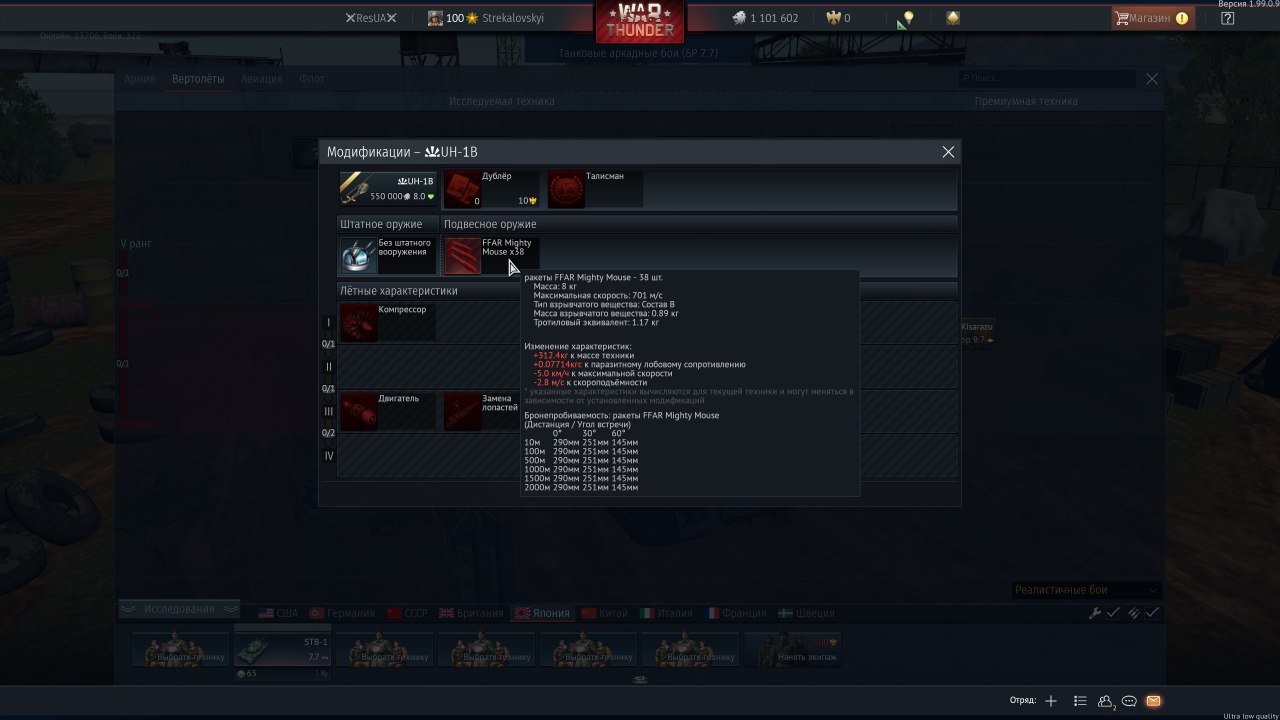Select Без штатного вооружения weapon slot
The width and height of the screenshot is (1280, 720).
click(x=388, y=256)
